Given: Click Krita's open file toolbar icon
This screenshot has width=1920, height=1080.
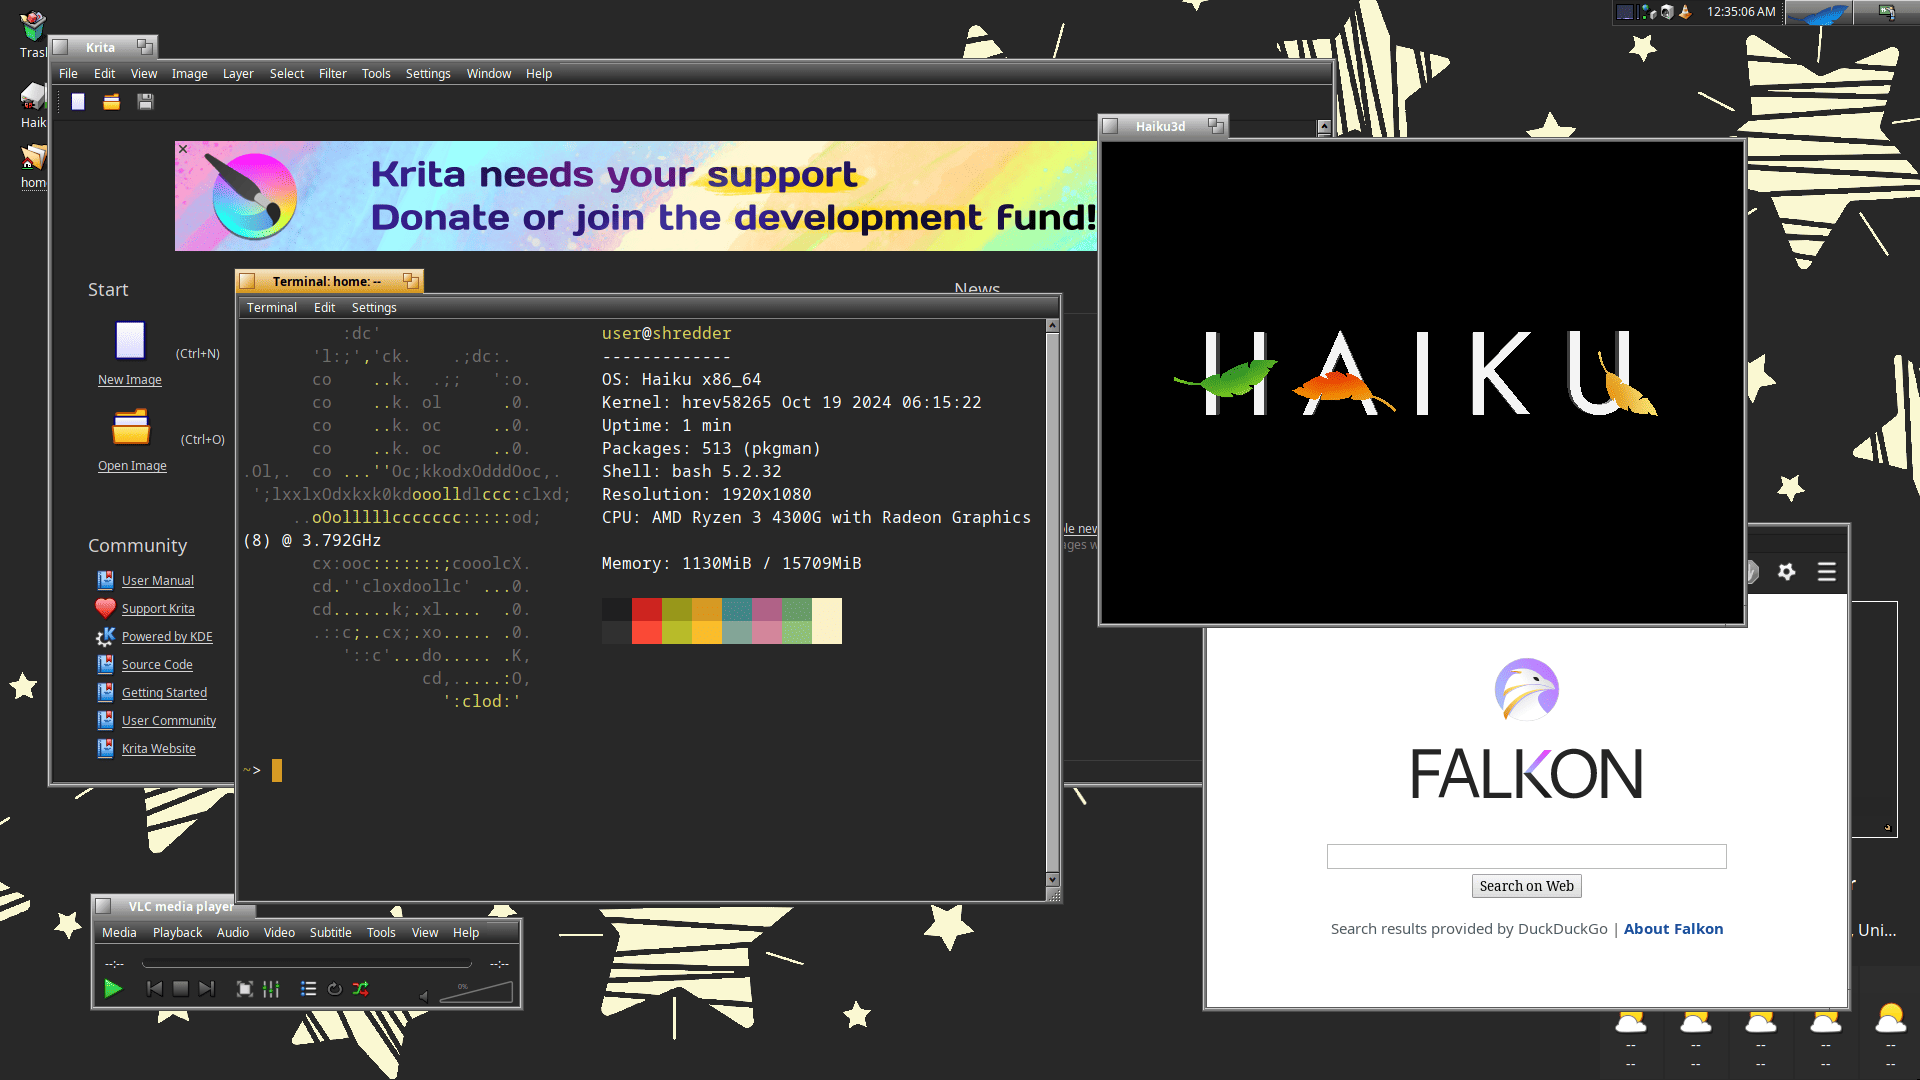Looking at the screenshot, I should (x=111, y=102).
